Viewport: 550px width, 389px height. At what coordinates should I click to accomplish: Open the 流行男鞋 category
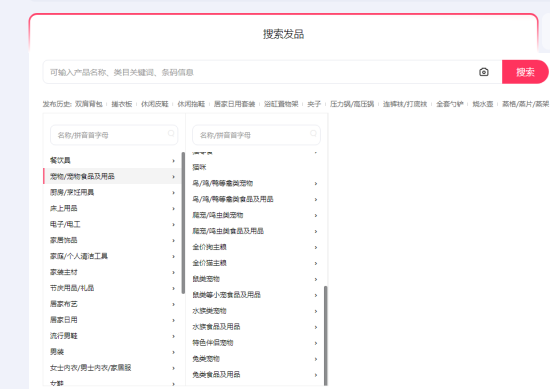pos(112,336)
